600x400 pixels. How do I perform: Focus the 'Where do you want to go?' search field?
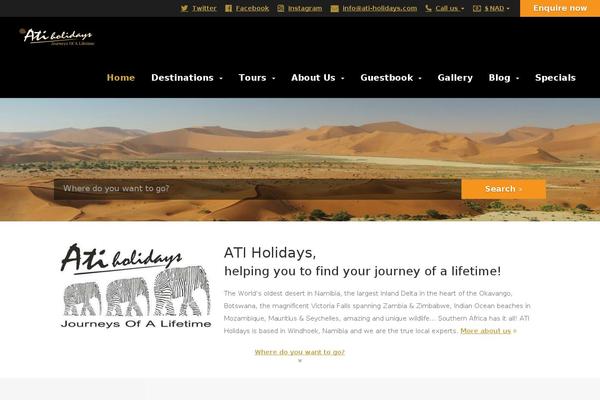(x=258, y=189)
